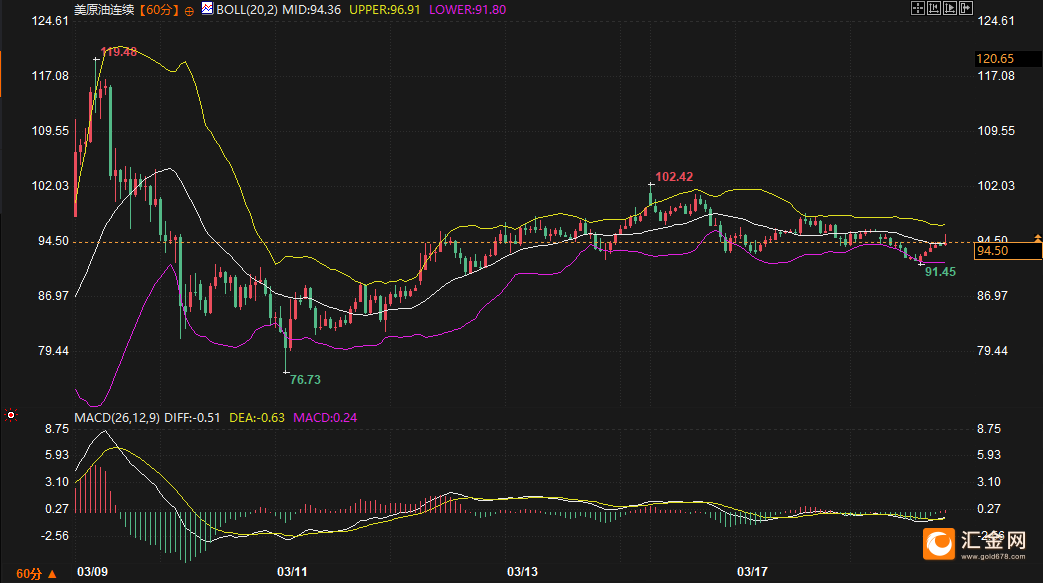Click the 03/13 date marker on time axis
The image size is (1043, 583).
click(522, 572)
